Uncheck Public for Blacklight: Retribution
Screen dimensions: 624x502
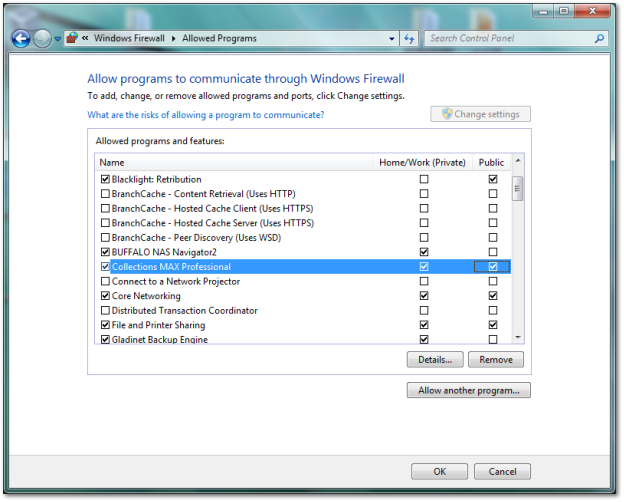(493, 179)
